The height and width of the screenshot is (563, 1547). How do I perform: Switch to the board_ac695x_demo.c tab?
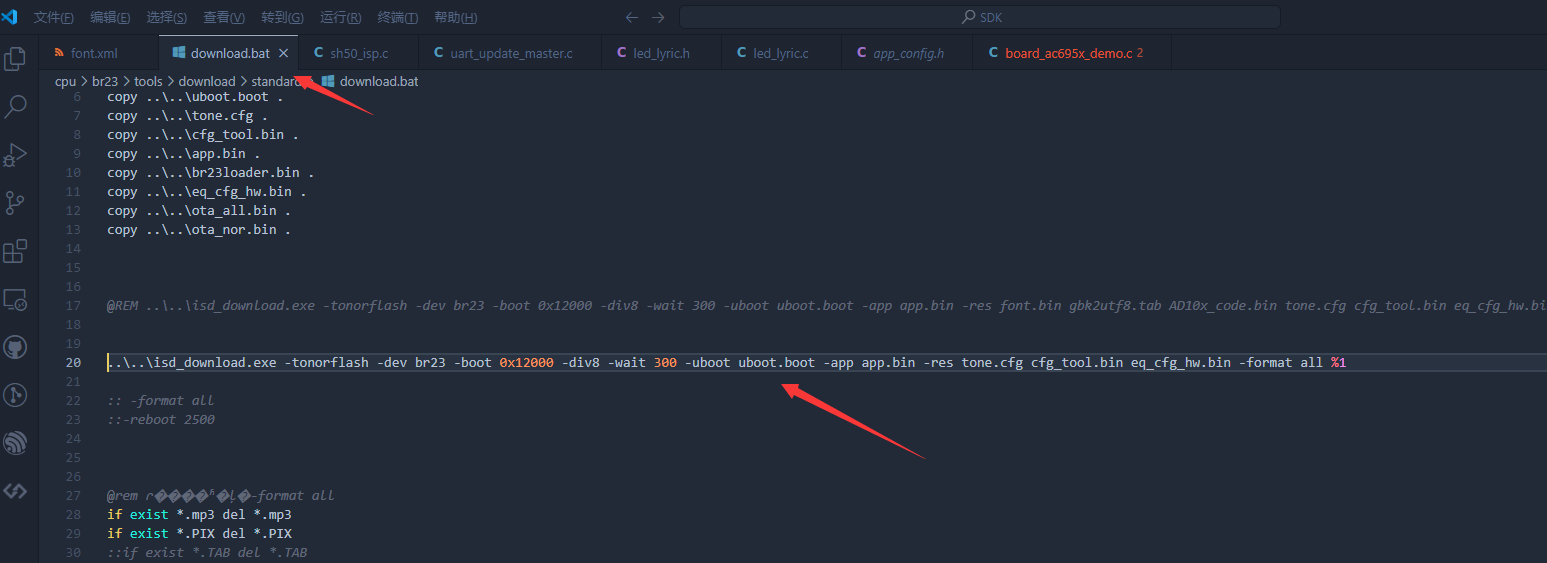1071,53
